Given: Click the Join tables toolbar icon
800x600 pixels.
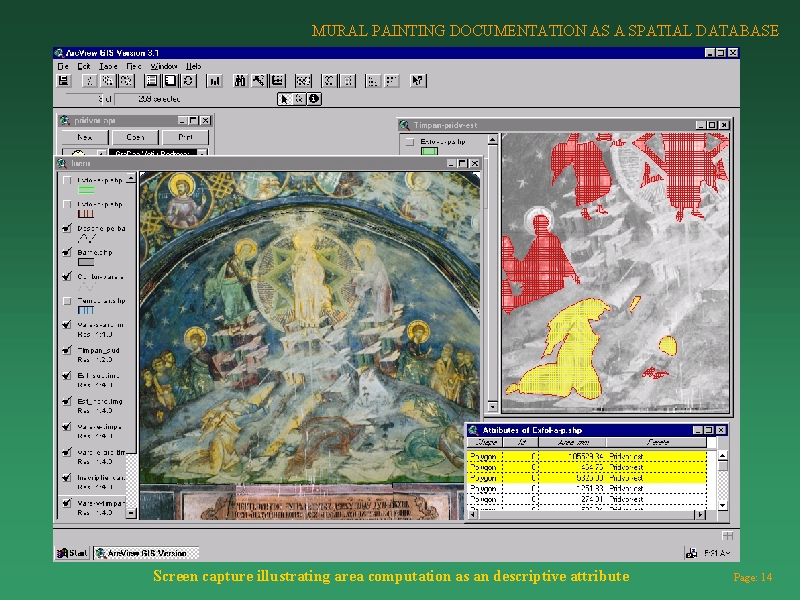Looking at the screenshot, I should (303, 81).
